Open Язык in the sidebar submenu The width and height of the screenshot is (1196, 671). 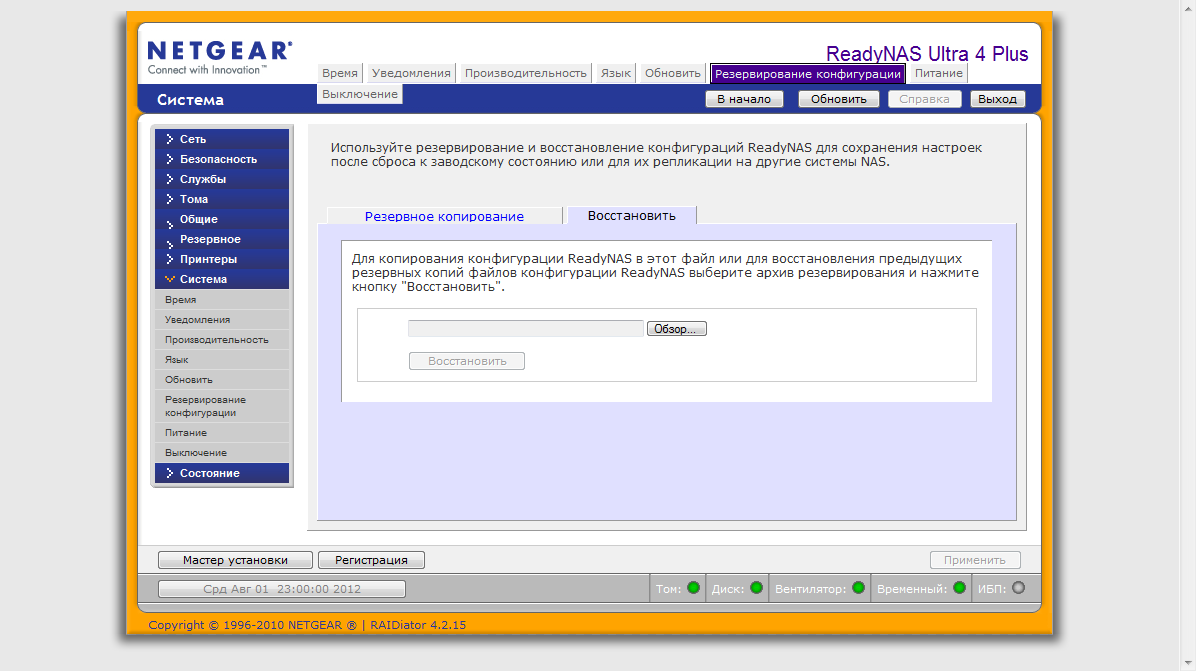222,359
